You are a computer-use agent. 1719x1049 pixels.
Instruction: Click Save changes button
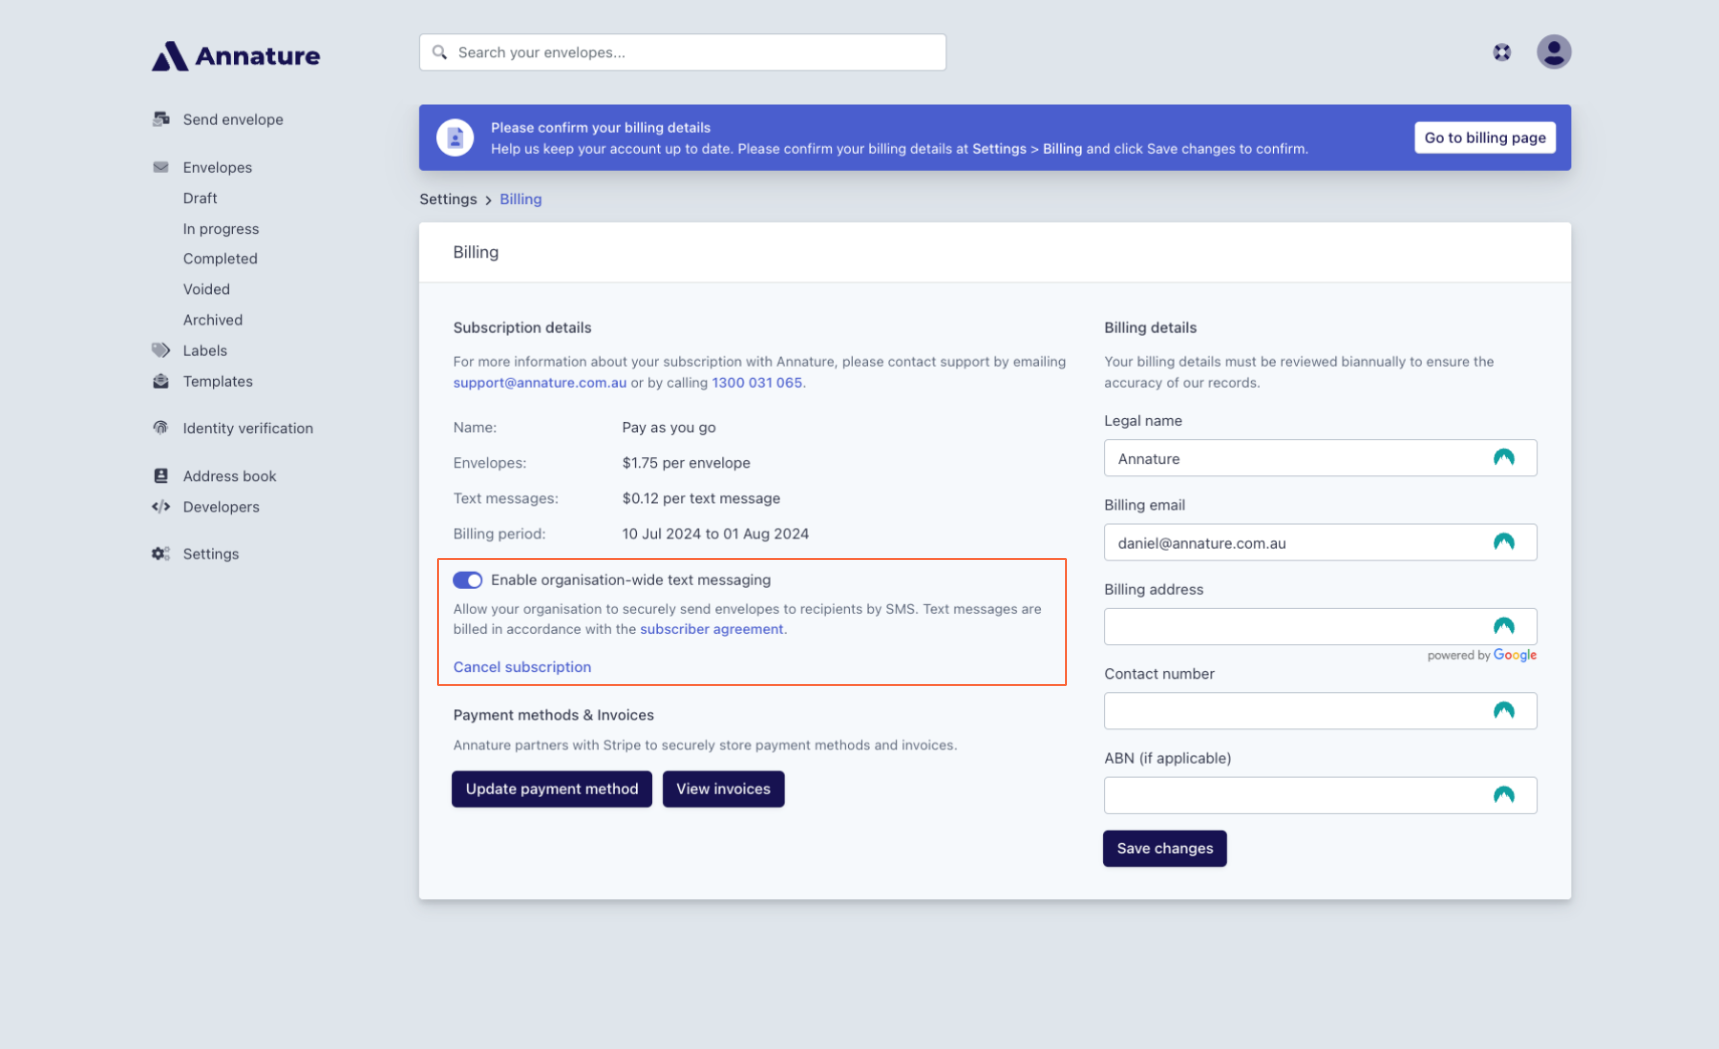click(x=1164, y=848)
